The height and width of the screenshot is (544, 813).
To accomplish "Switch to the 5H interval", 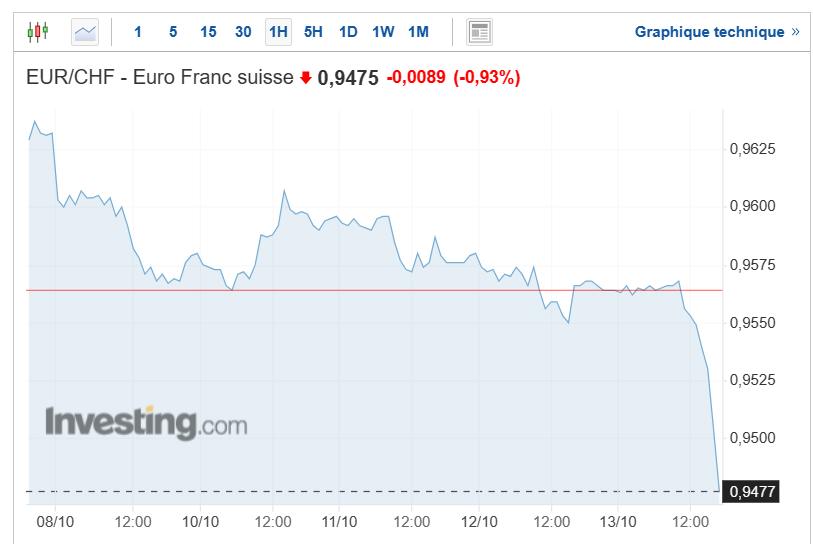I will pos(313,32).
